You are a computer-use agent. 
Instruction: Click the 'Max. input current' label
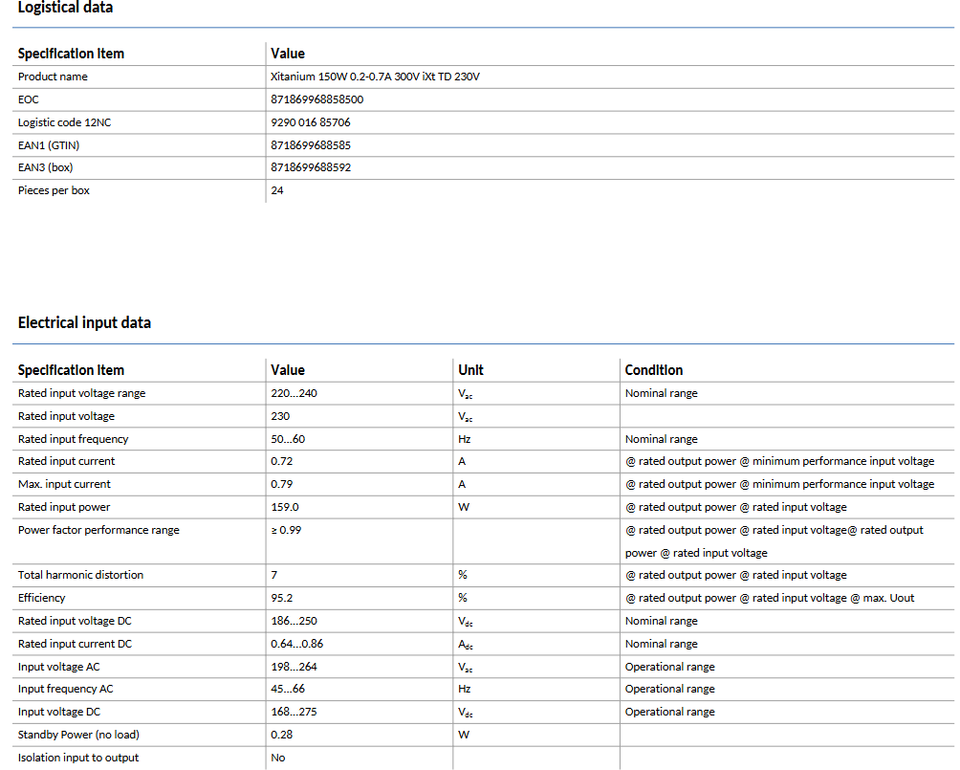pos(64,484)
